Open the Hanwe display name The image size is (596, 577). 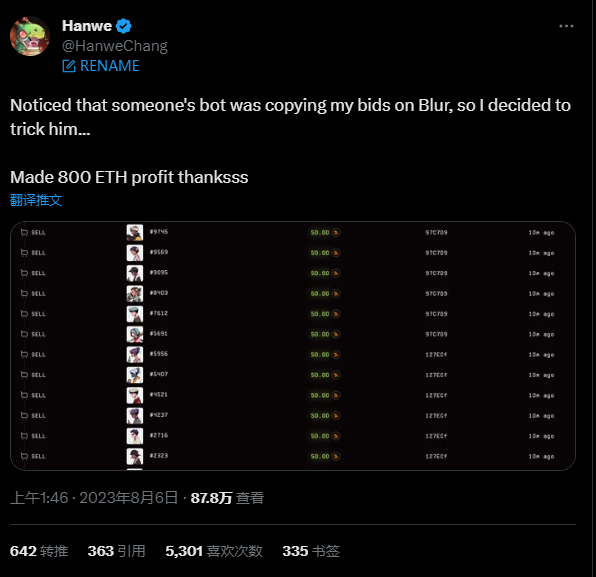coord(87,26)
